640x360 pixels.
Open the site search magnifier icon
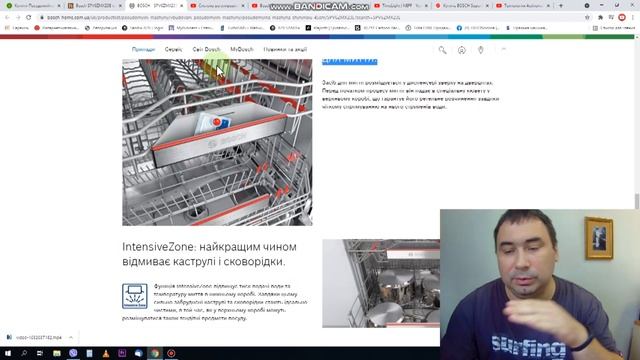(442, 50)
